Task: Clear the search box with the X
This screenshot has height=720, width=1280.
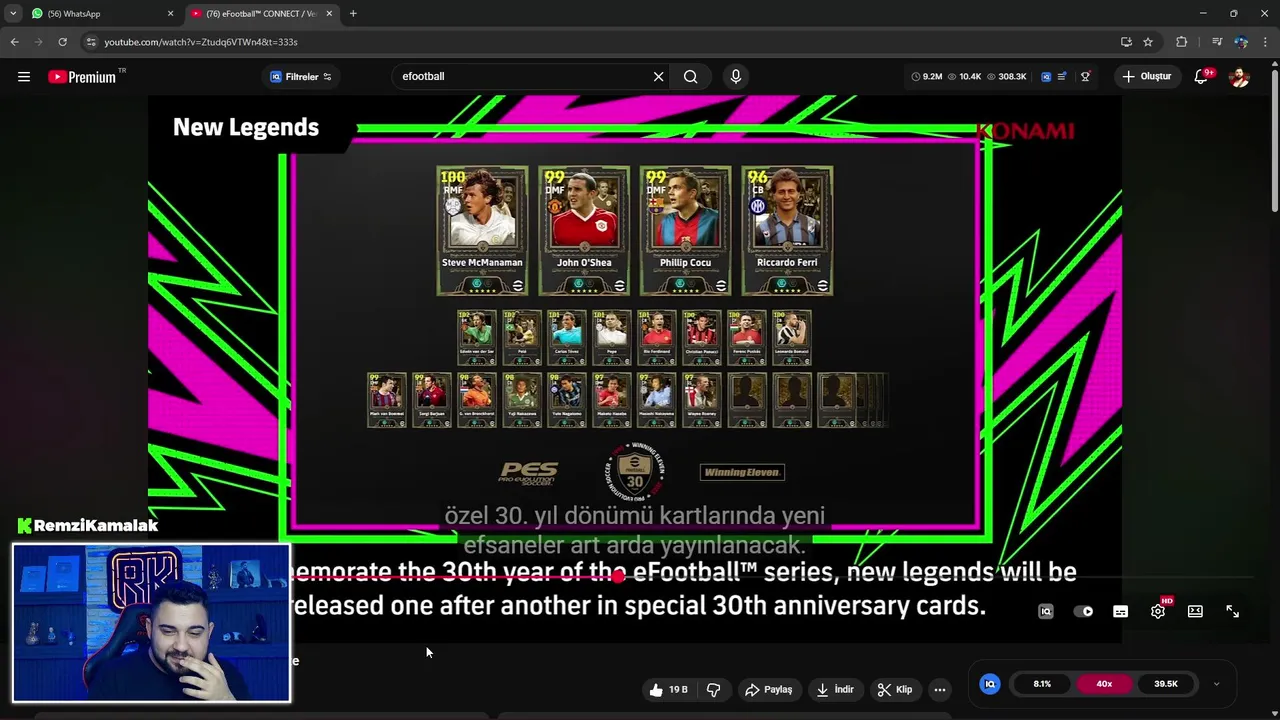Action: 658,77
